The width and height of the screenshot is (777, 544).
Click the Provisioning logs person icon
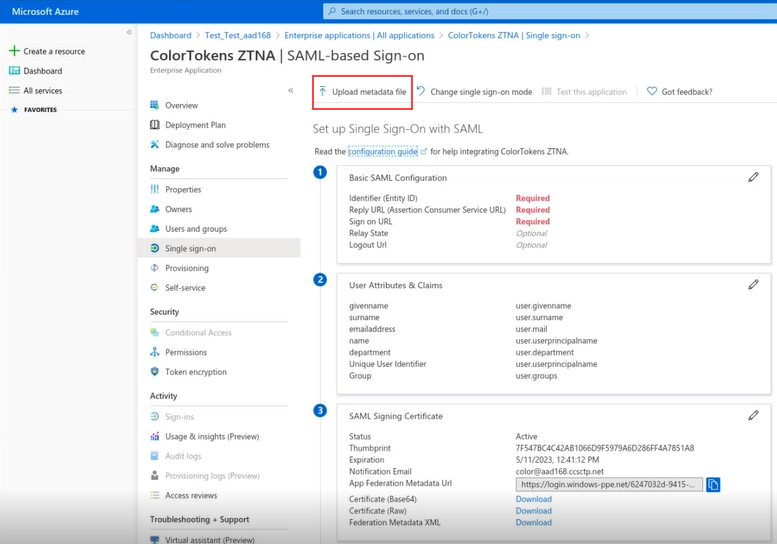[155, 475]
